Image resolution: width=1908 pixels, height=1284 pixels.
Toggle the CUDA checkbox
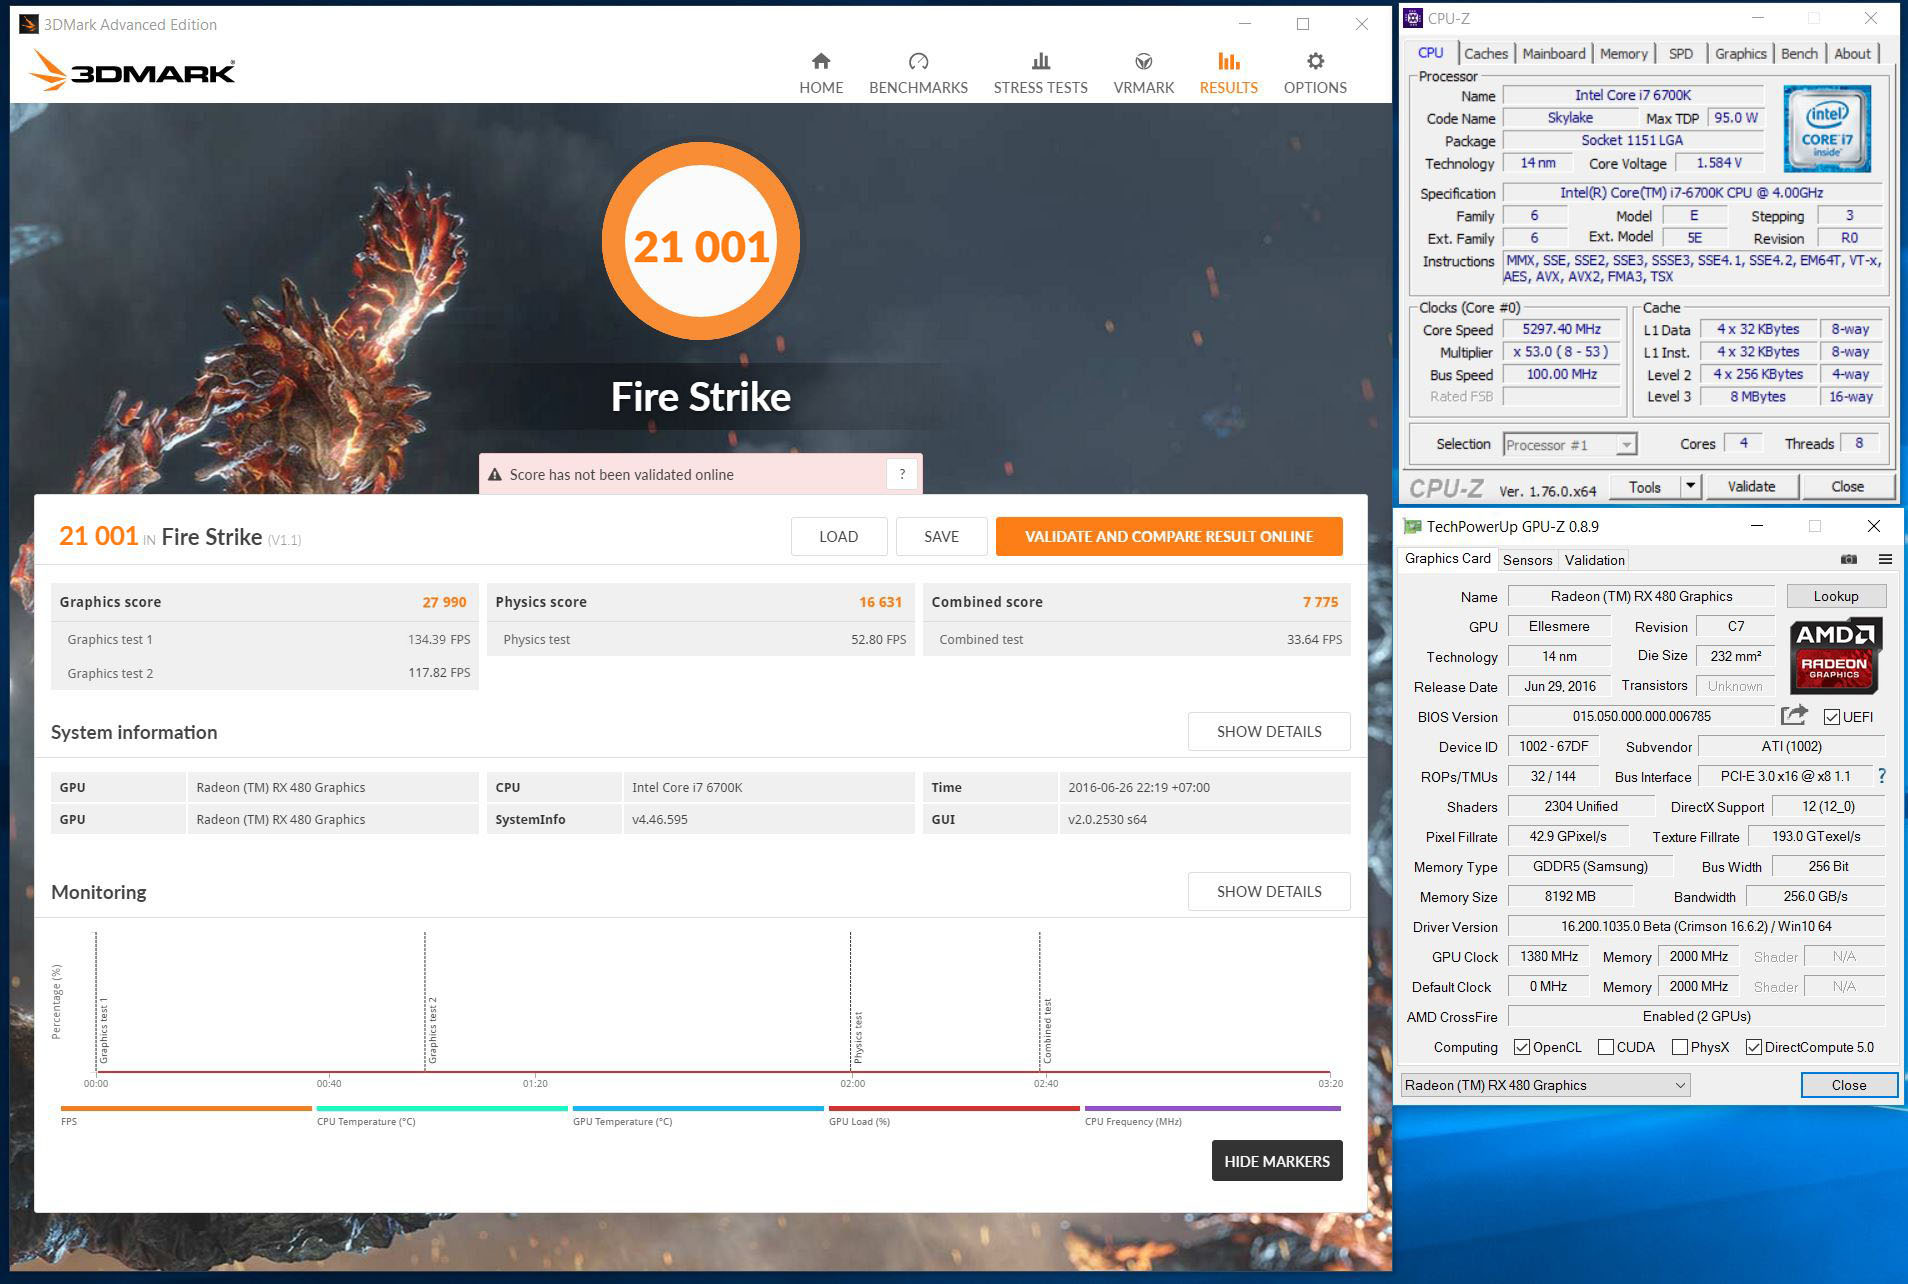pos(1606,1047)
